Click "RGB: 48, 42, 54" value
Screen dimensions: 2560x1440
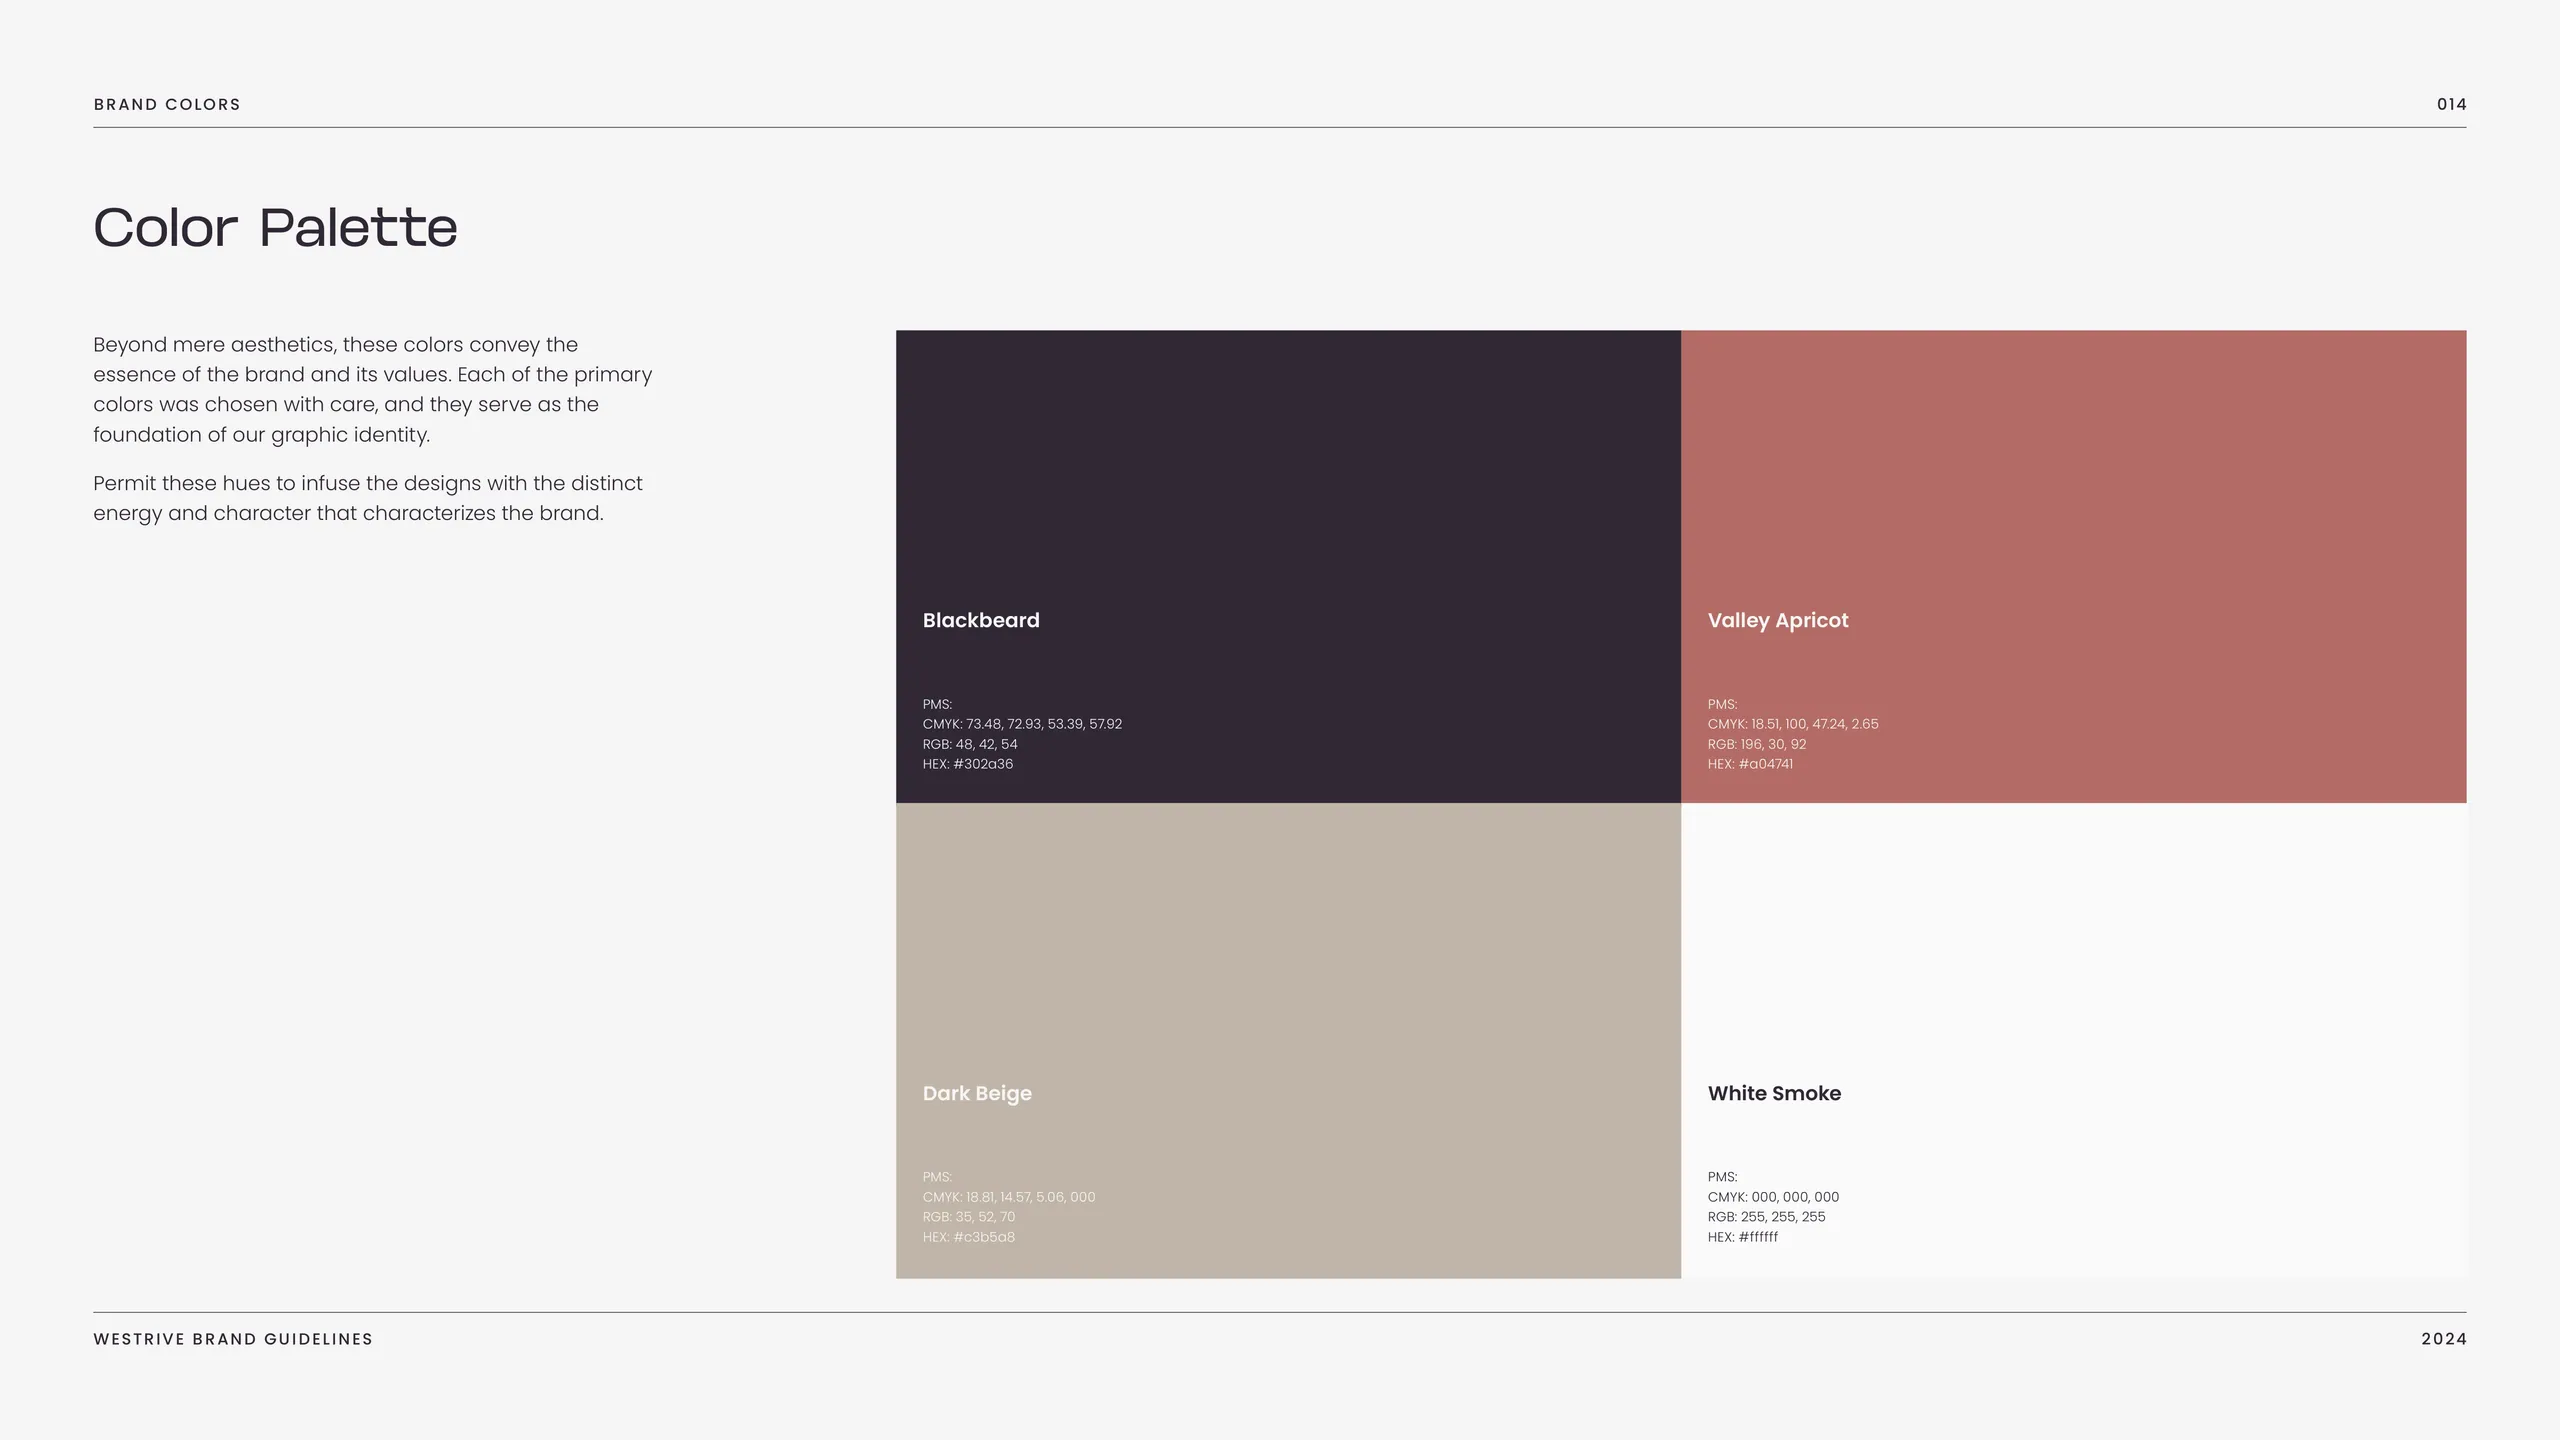[x=970, y=744]
